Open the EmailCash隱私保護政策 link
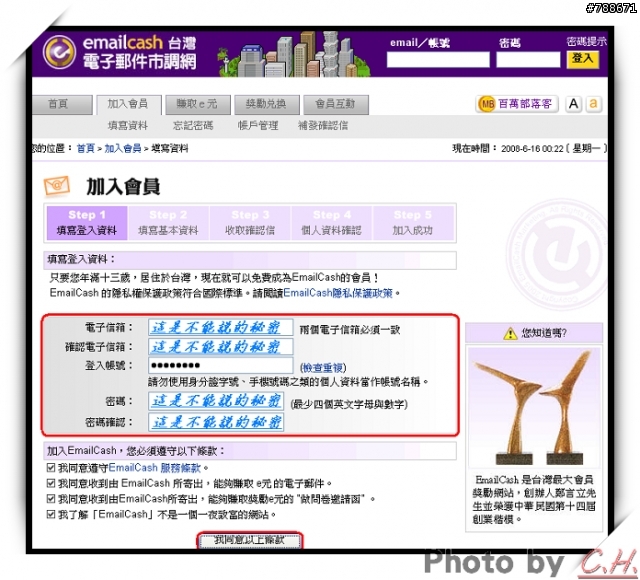640x580 pixels. 338,293
